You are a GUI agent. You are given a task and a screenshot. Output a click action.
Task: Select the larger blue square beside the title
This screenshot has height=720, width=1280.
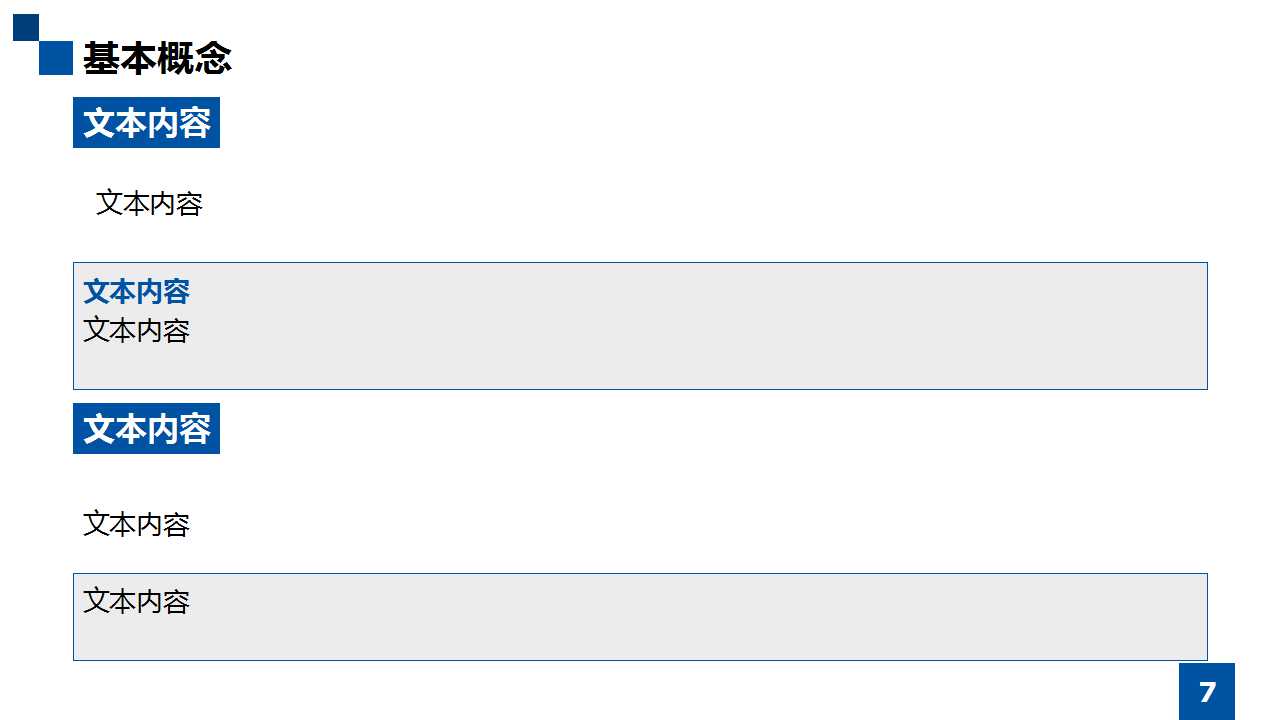click(x=56, y=58)
